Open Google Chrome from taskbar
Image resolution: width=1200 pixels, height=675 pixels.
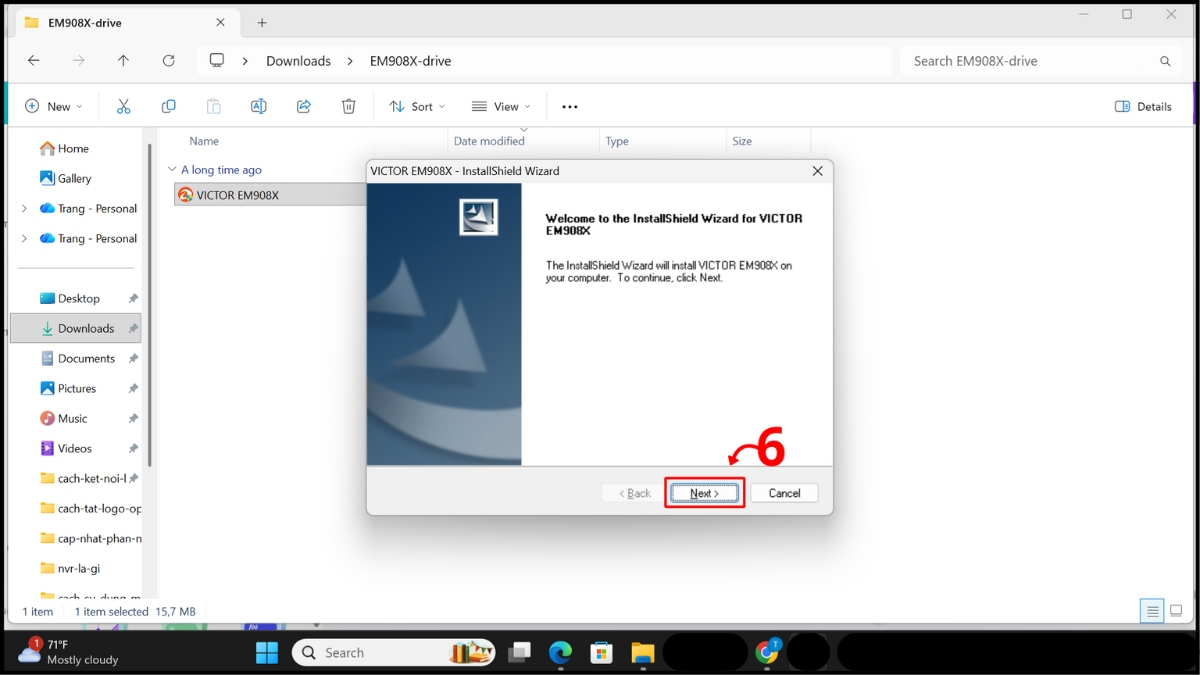click(767, 652)
